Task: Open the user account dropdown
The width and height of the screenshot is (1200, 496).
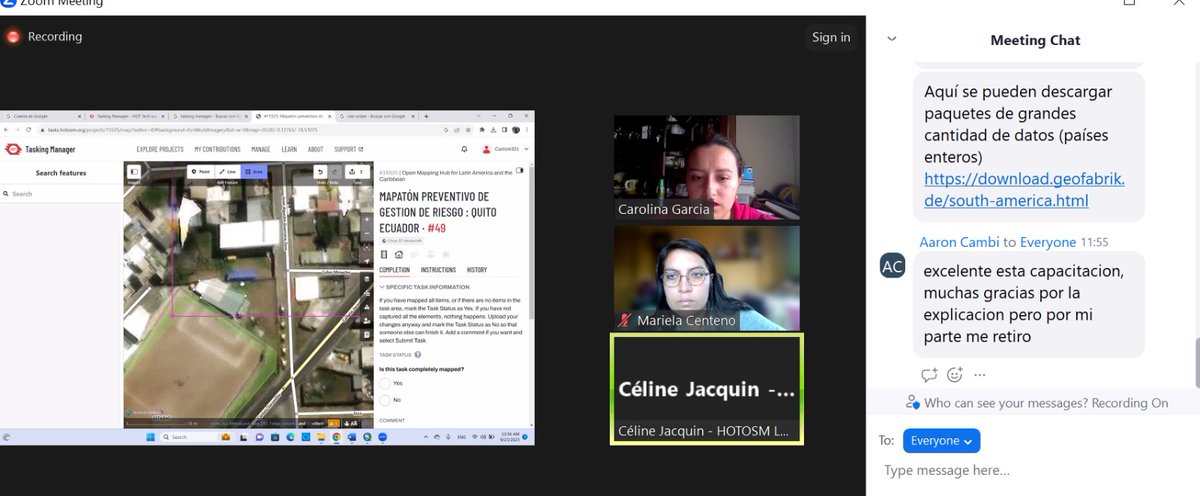Action: coord(504,150)
